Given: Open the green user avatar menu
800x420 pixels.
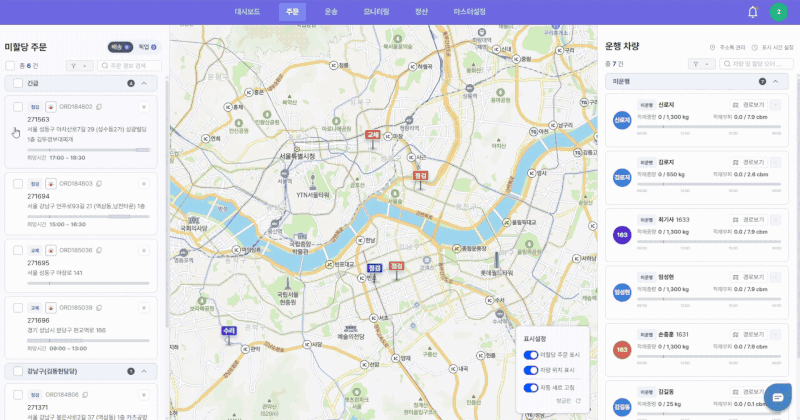Looking at the screenshot, I should pyautogui.click(x=778, y=12).
